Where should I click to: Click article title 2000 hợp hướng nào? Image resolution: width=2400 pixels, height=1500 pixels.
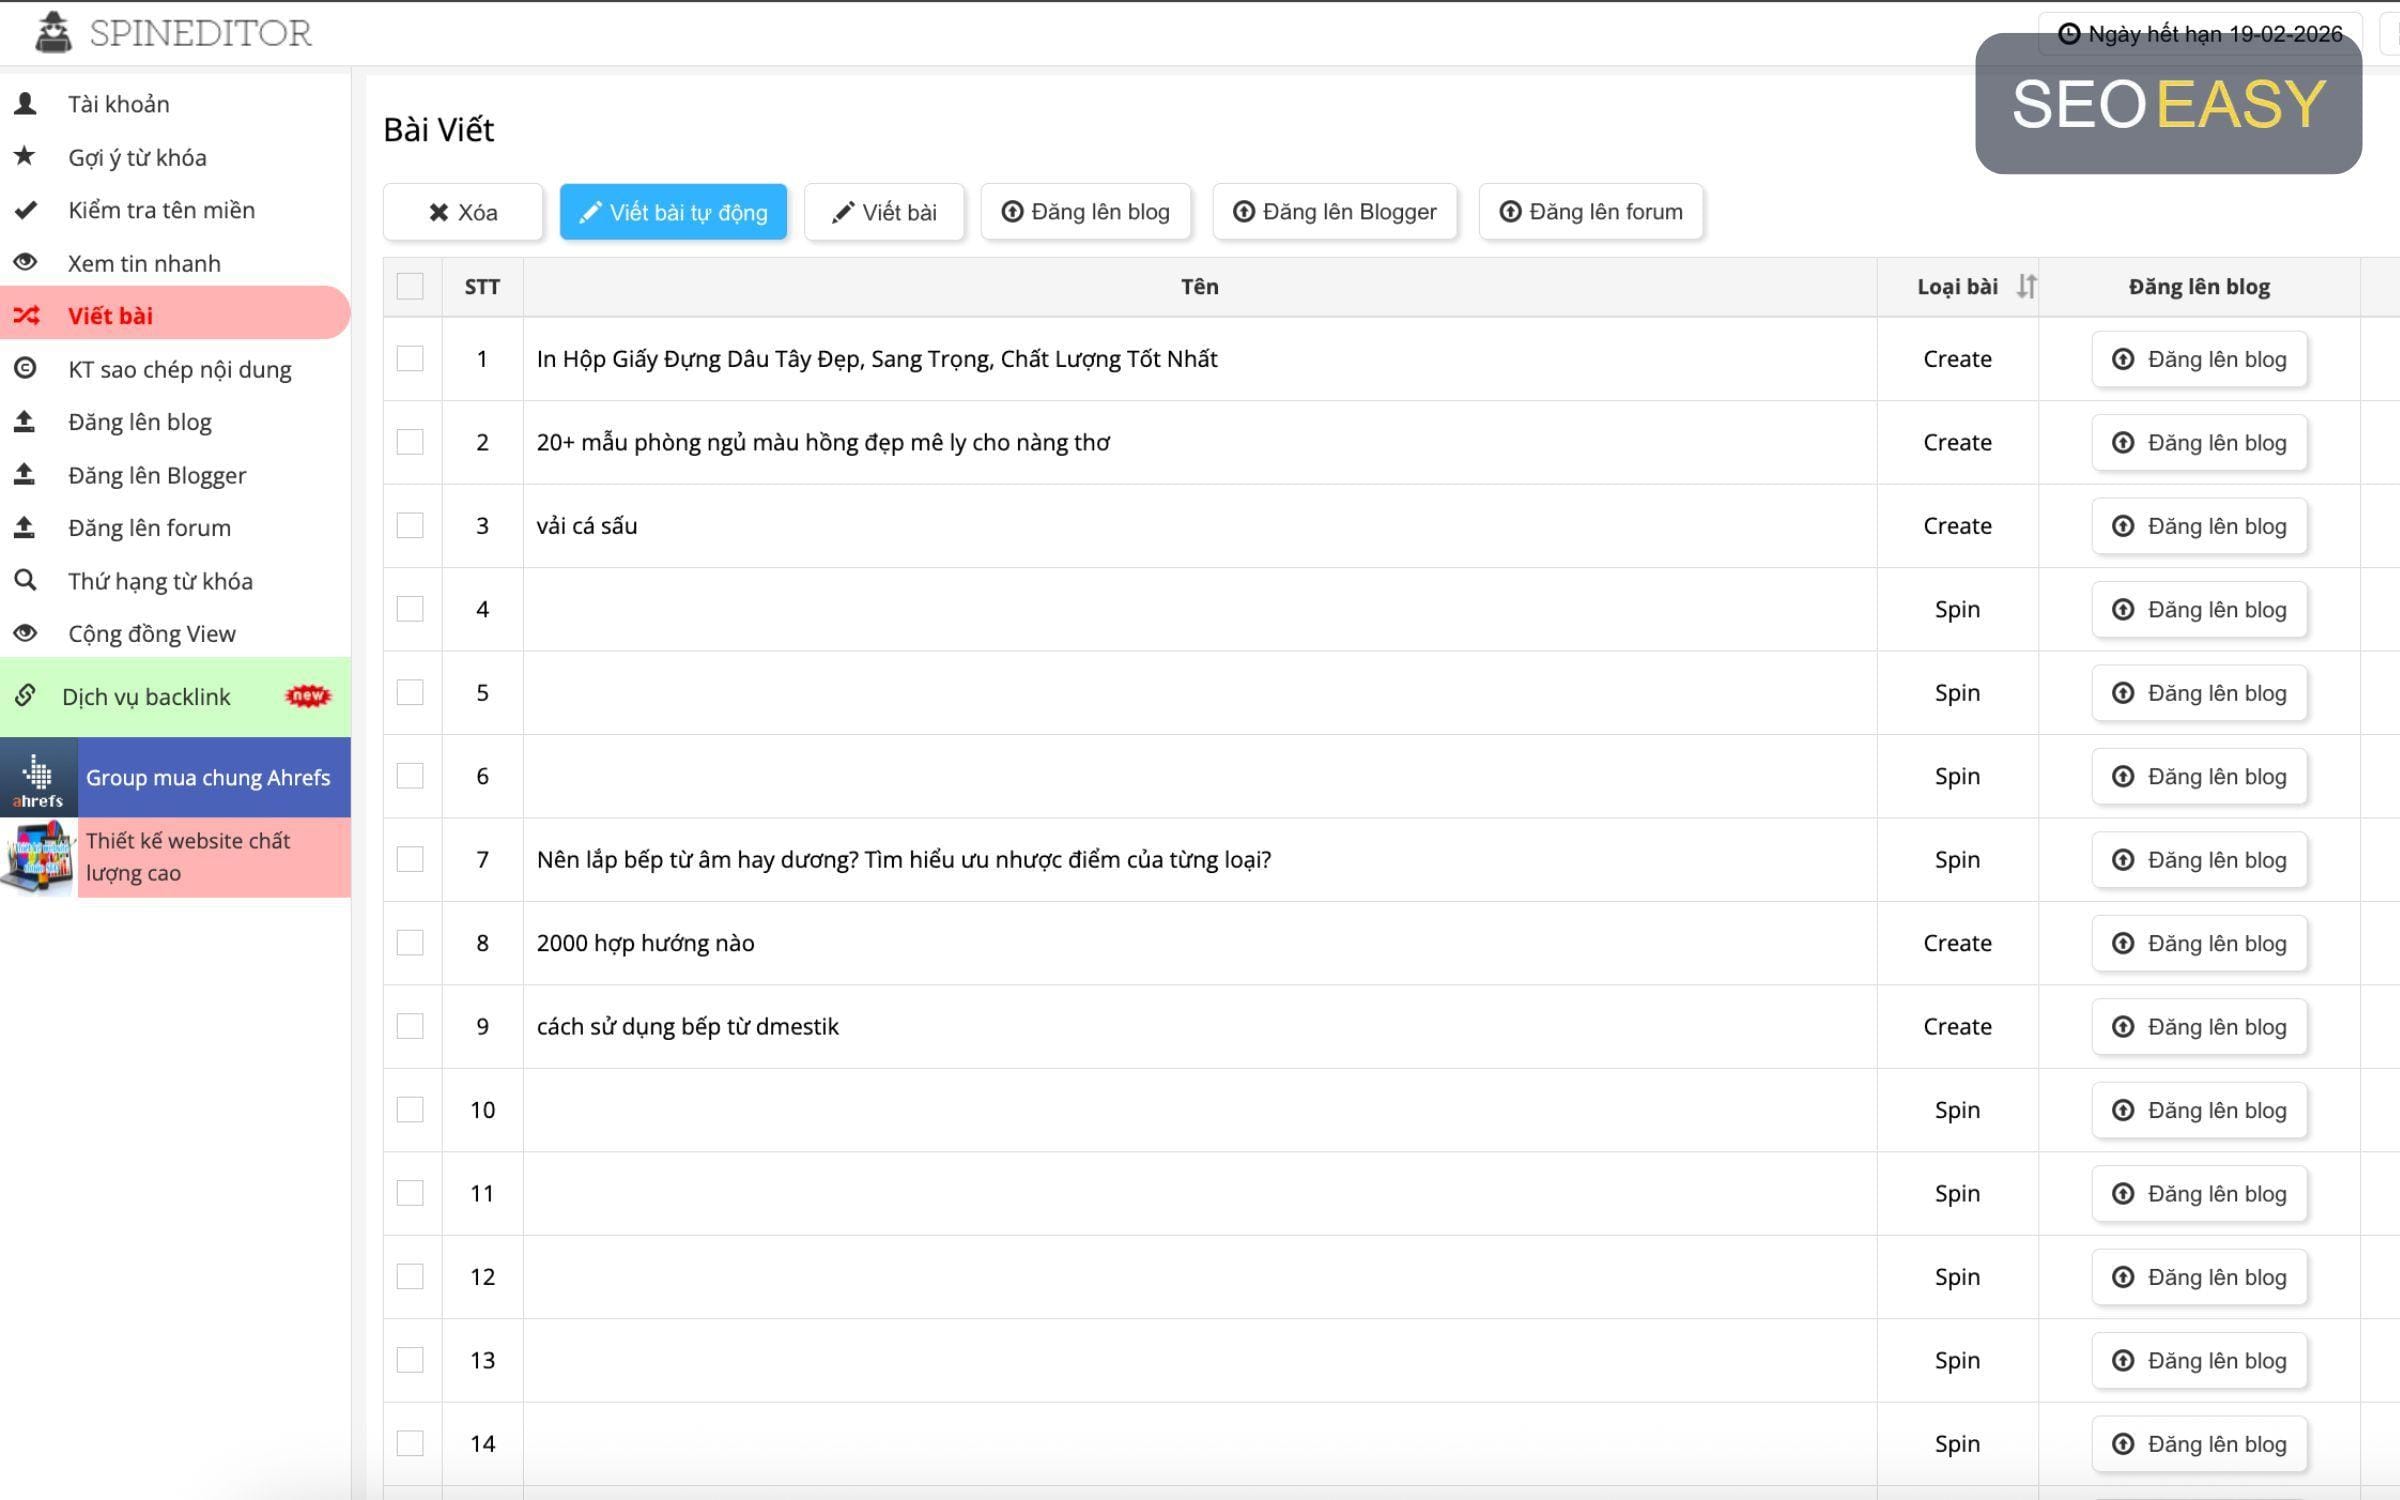[646, 943]
